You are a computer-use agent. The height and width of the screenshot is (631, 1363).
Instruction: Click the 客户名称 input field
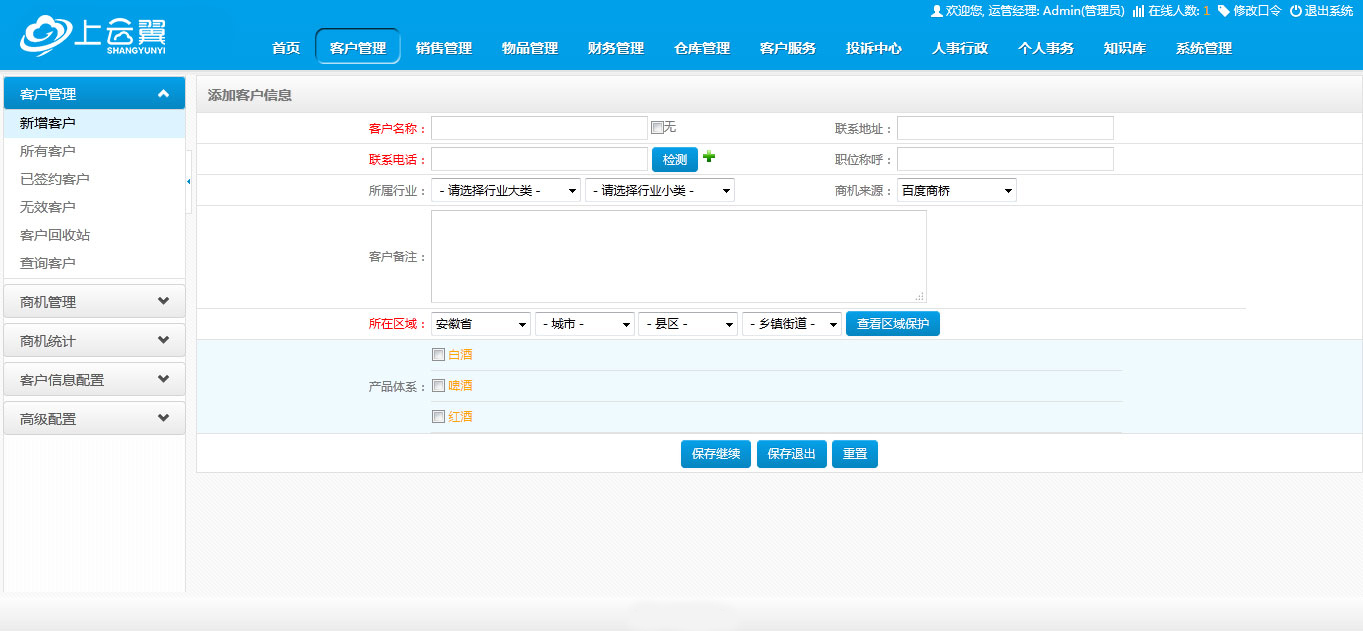click(539, 128)
